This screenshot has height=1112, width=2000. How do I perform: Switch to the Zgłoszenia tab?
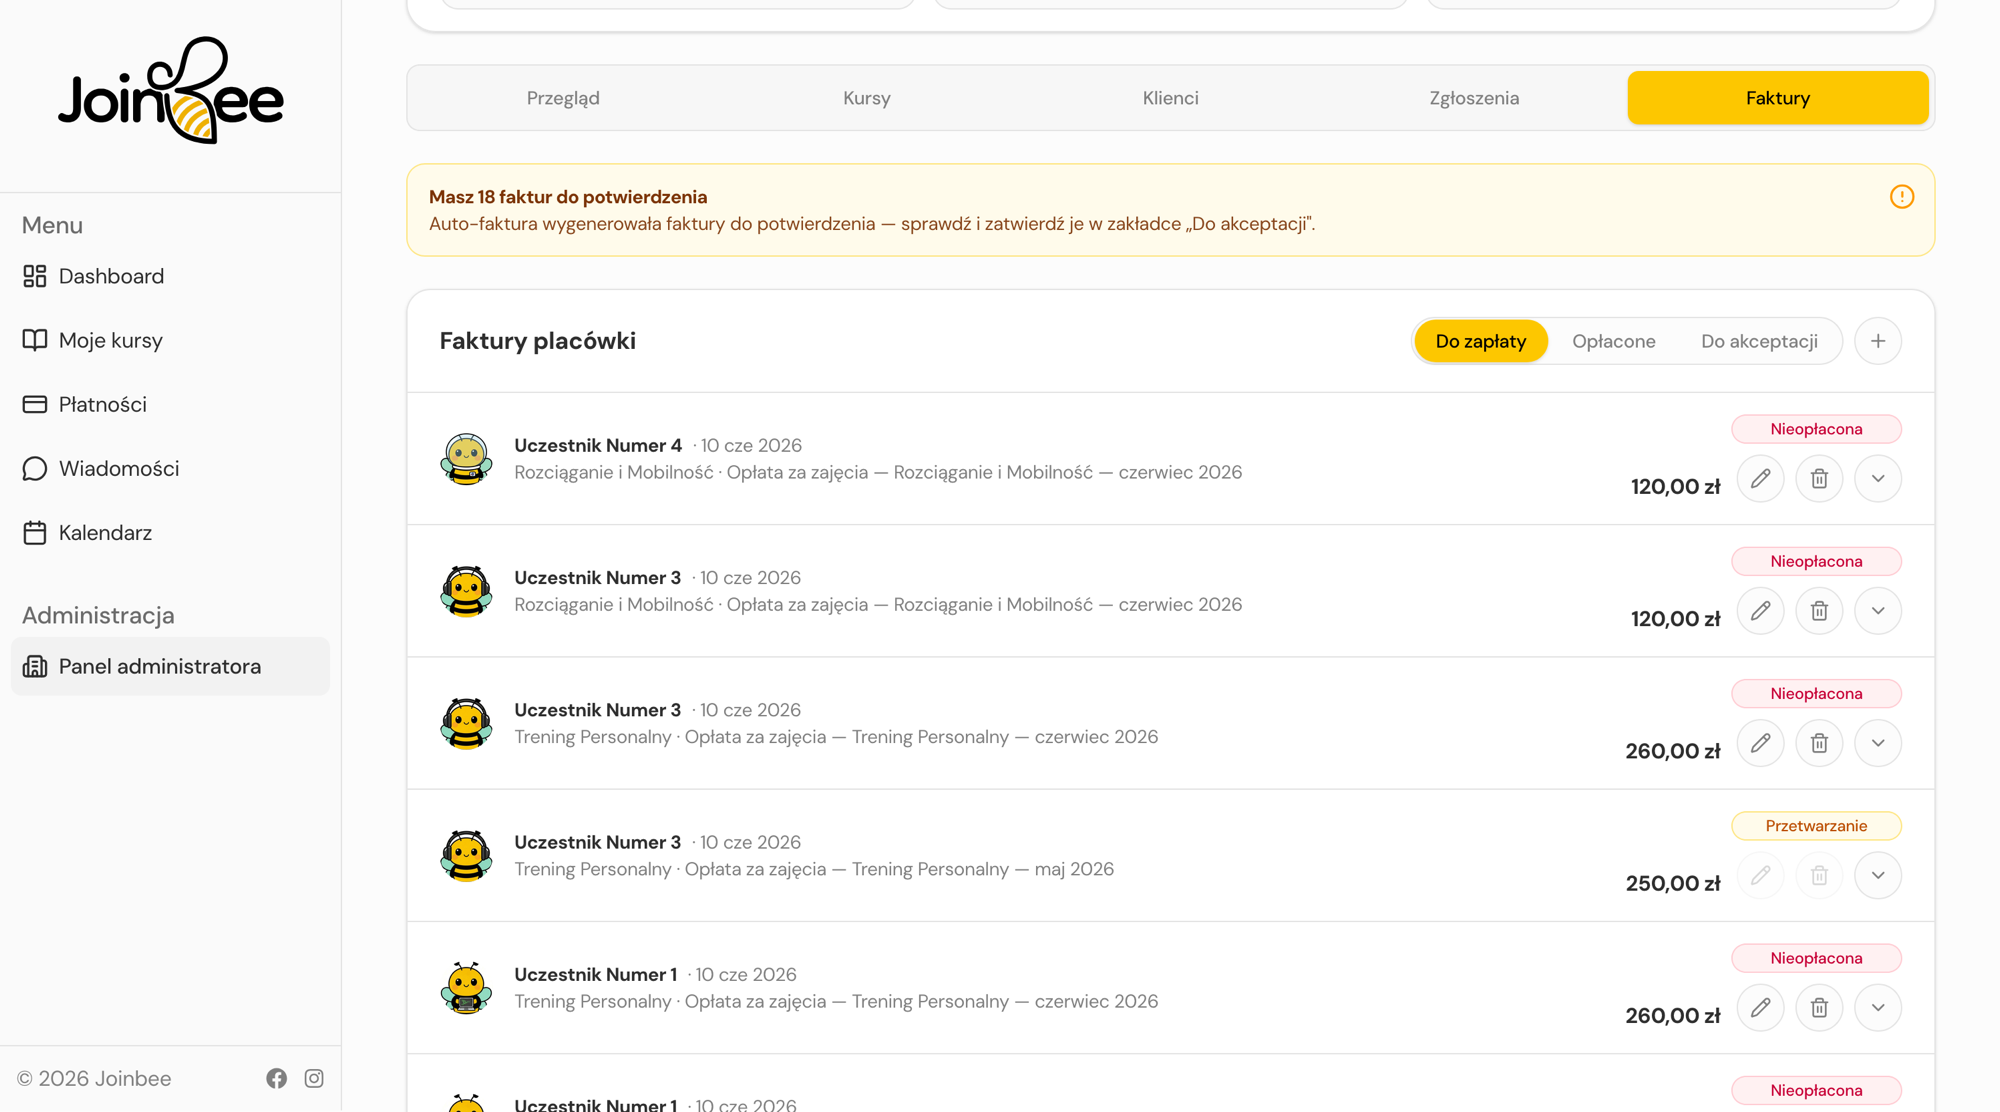tap(1474, 98)
